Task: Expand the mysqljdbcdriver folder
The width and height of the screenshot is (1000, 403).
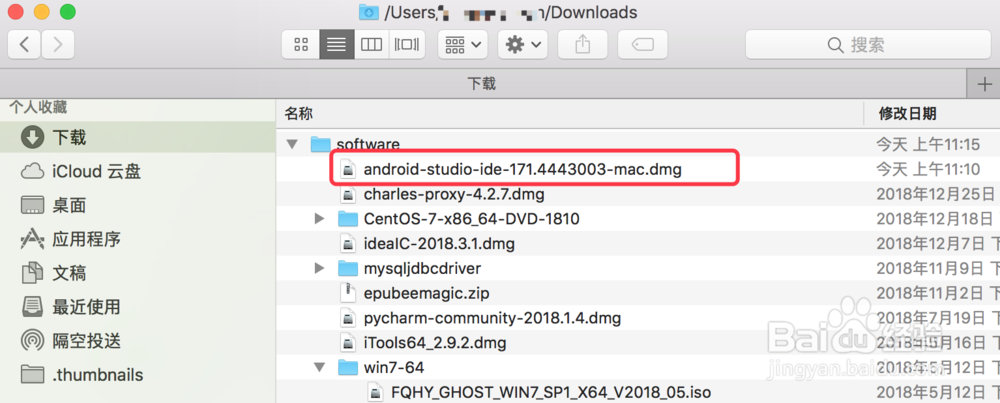Action: click(x=320, y=268)
